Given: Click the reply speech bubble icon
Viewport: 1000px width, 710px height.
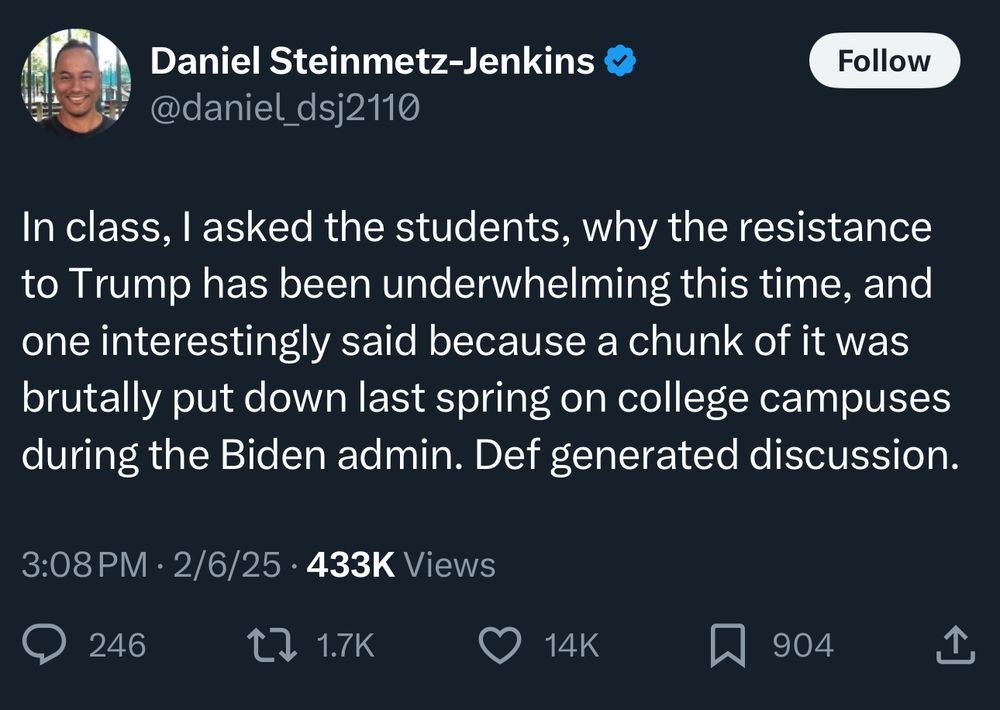Looking at the screenshot, I should click(46, 645).
